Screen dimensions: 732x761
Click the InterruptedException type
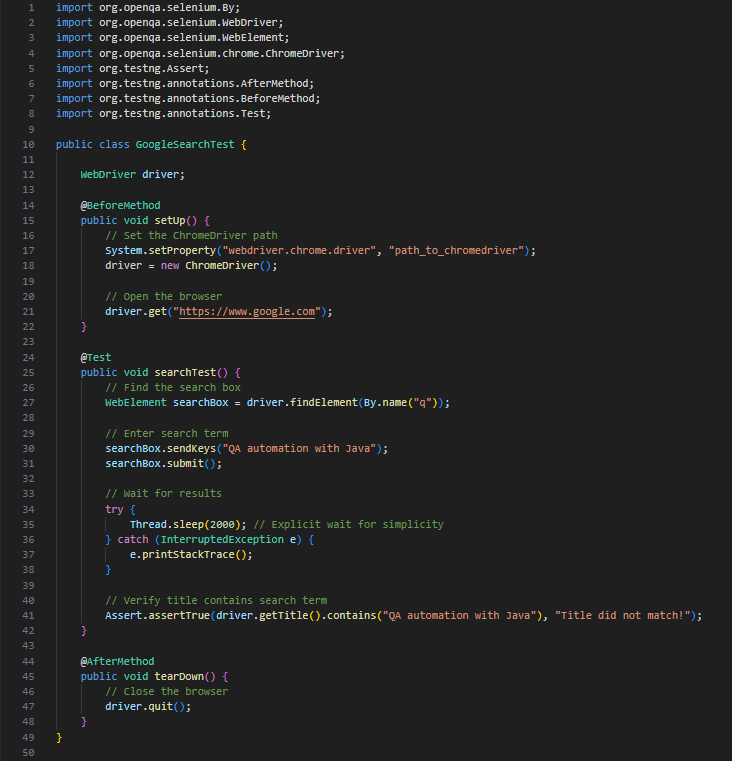point(222,540)
